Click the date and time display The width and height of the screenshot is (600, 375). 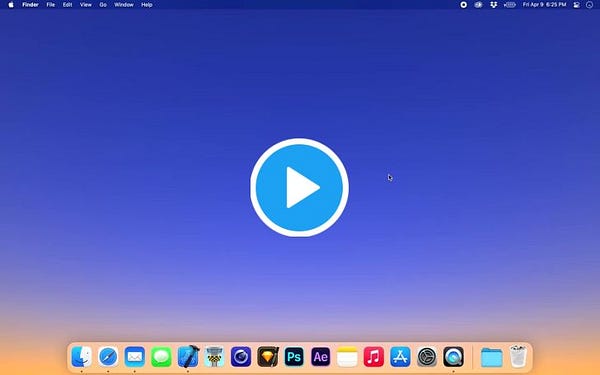545,5
